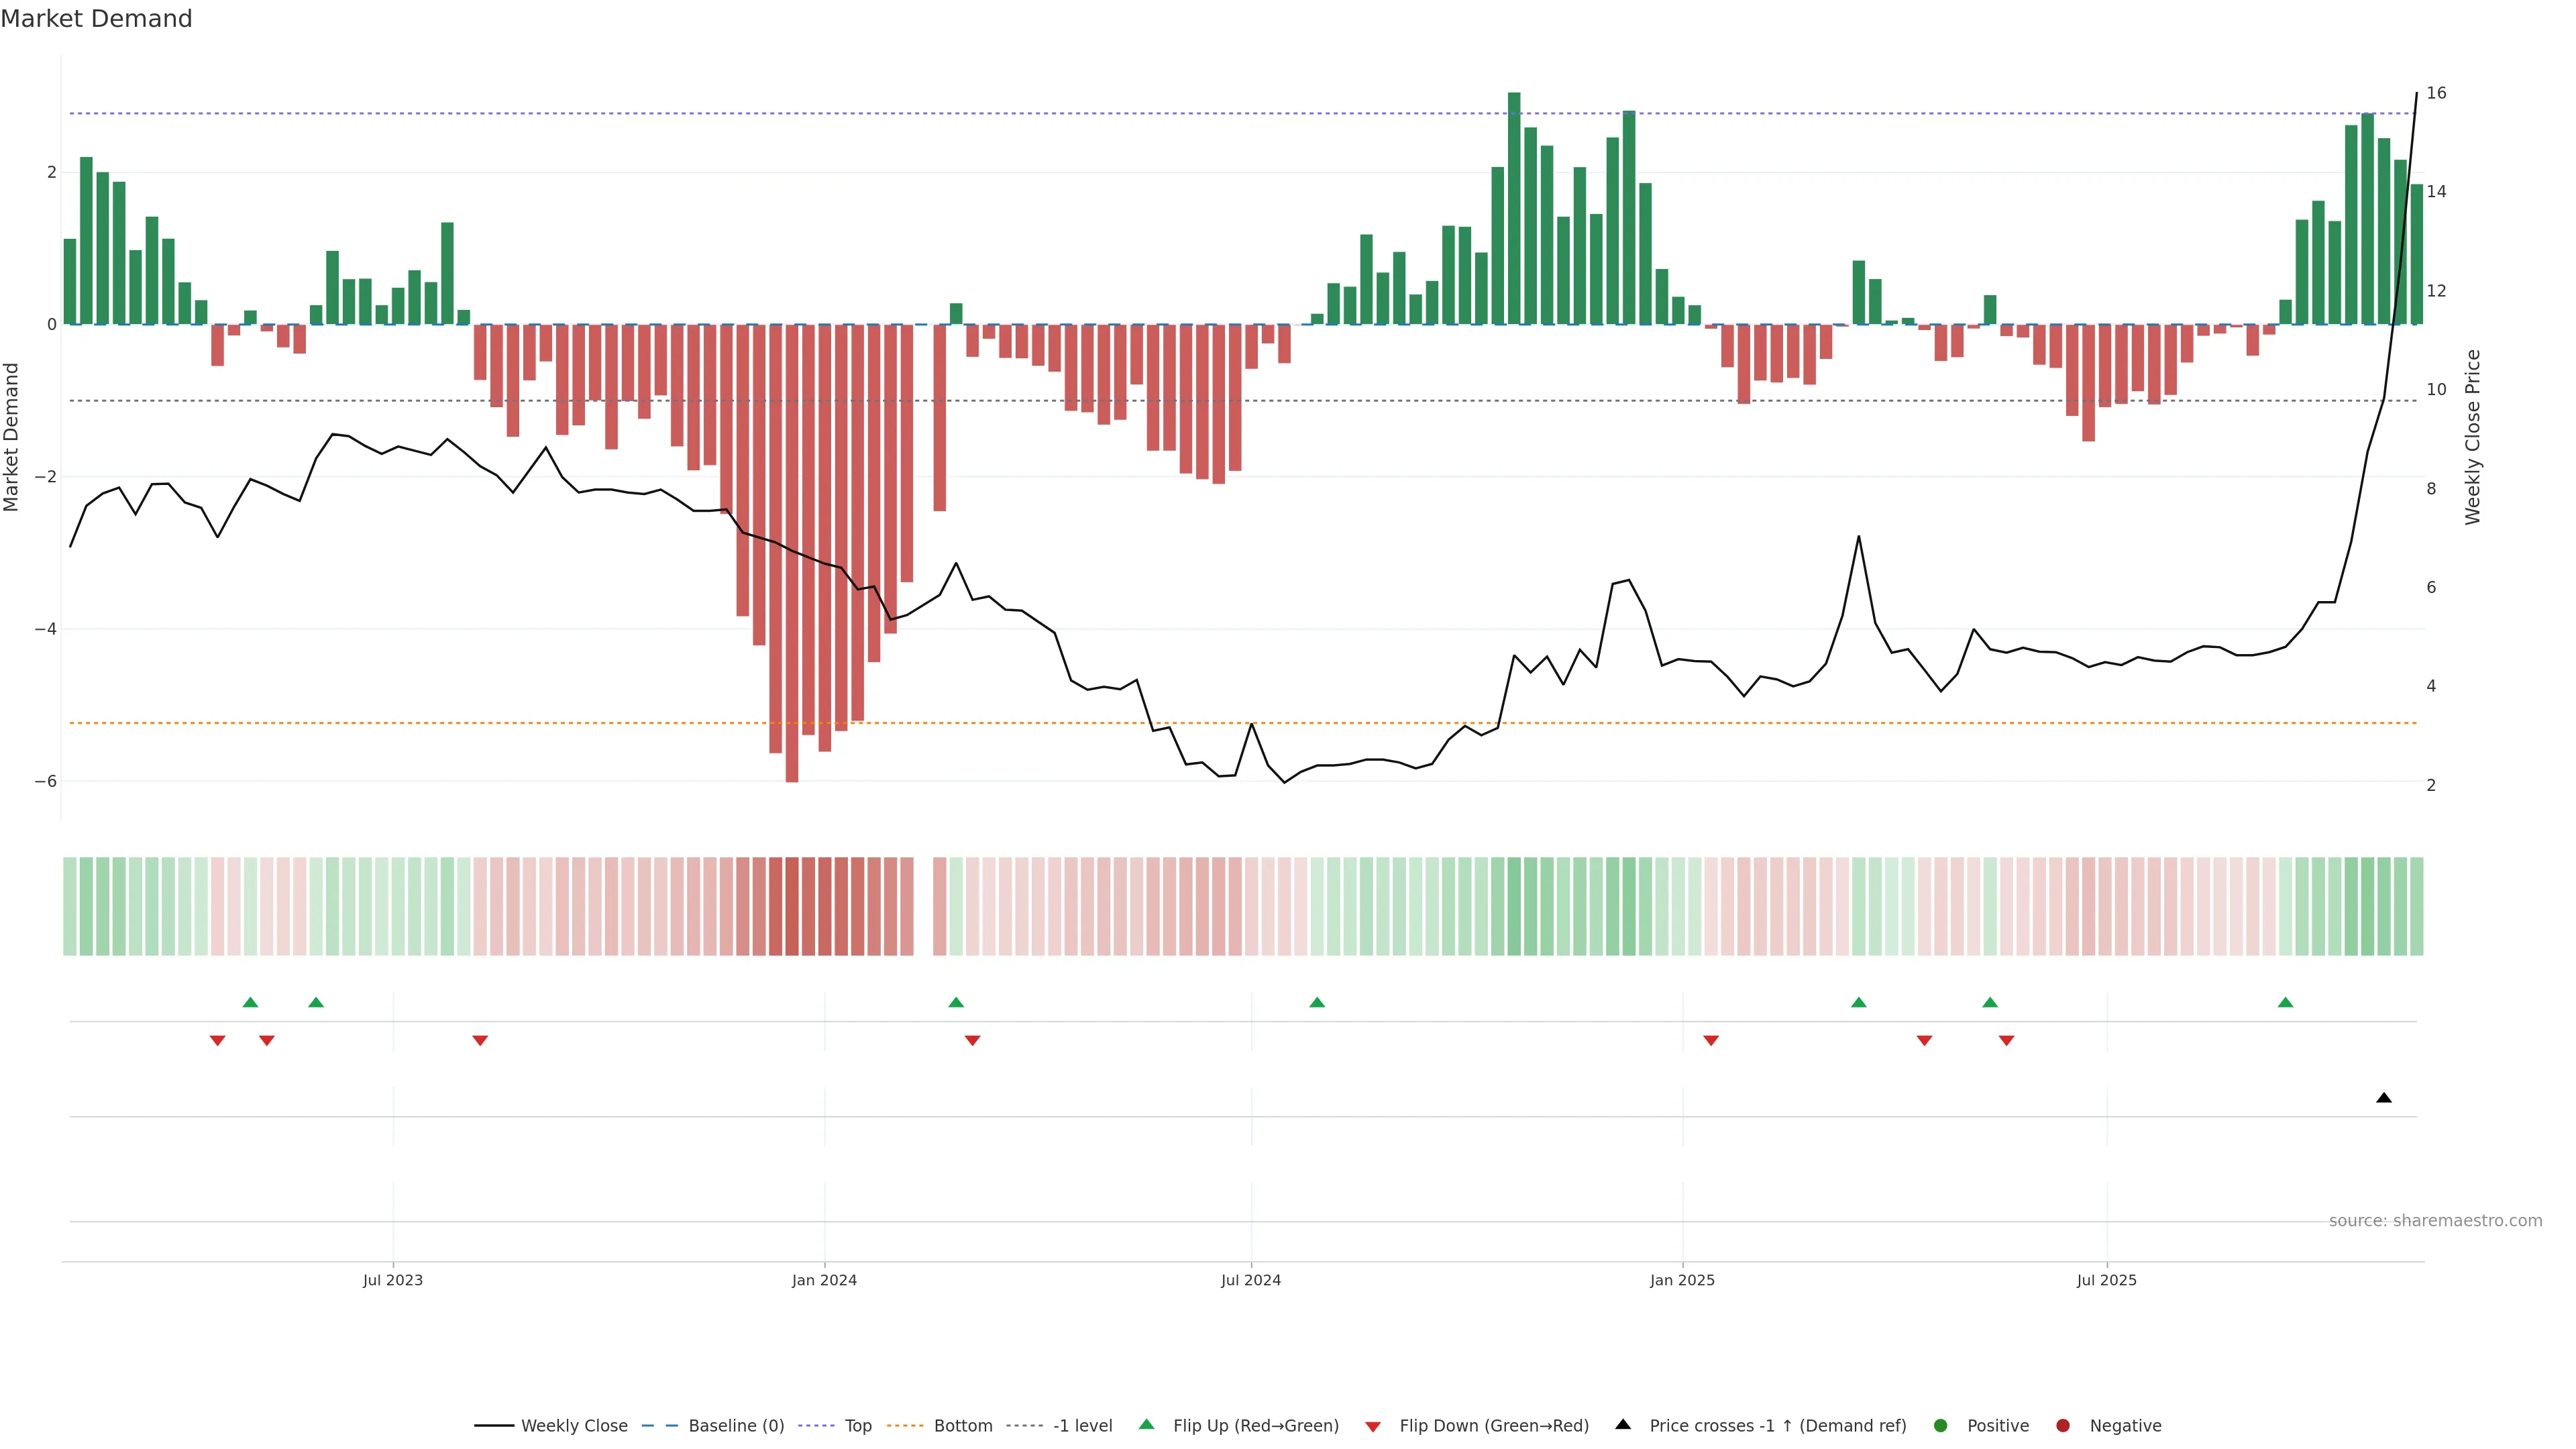This screenshot has width=2576, height=1449.
Task: Click Flip Down red triangle legend icon
Action: [1373, 1427]
